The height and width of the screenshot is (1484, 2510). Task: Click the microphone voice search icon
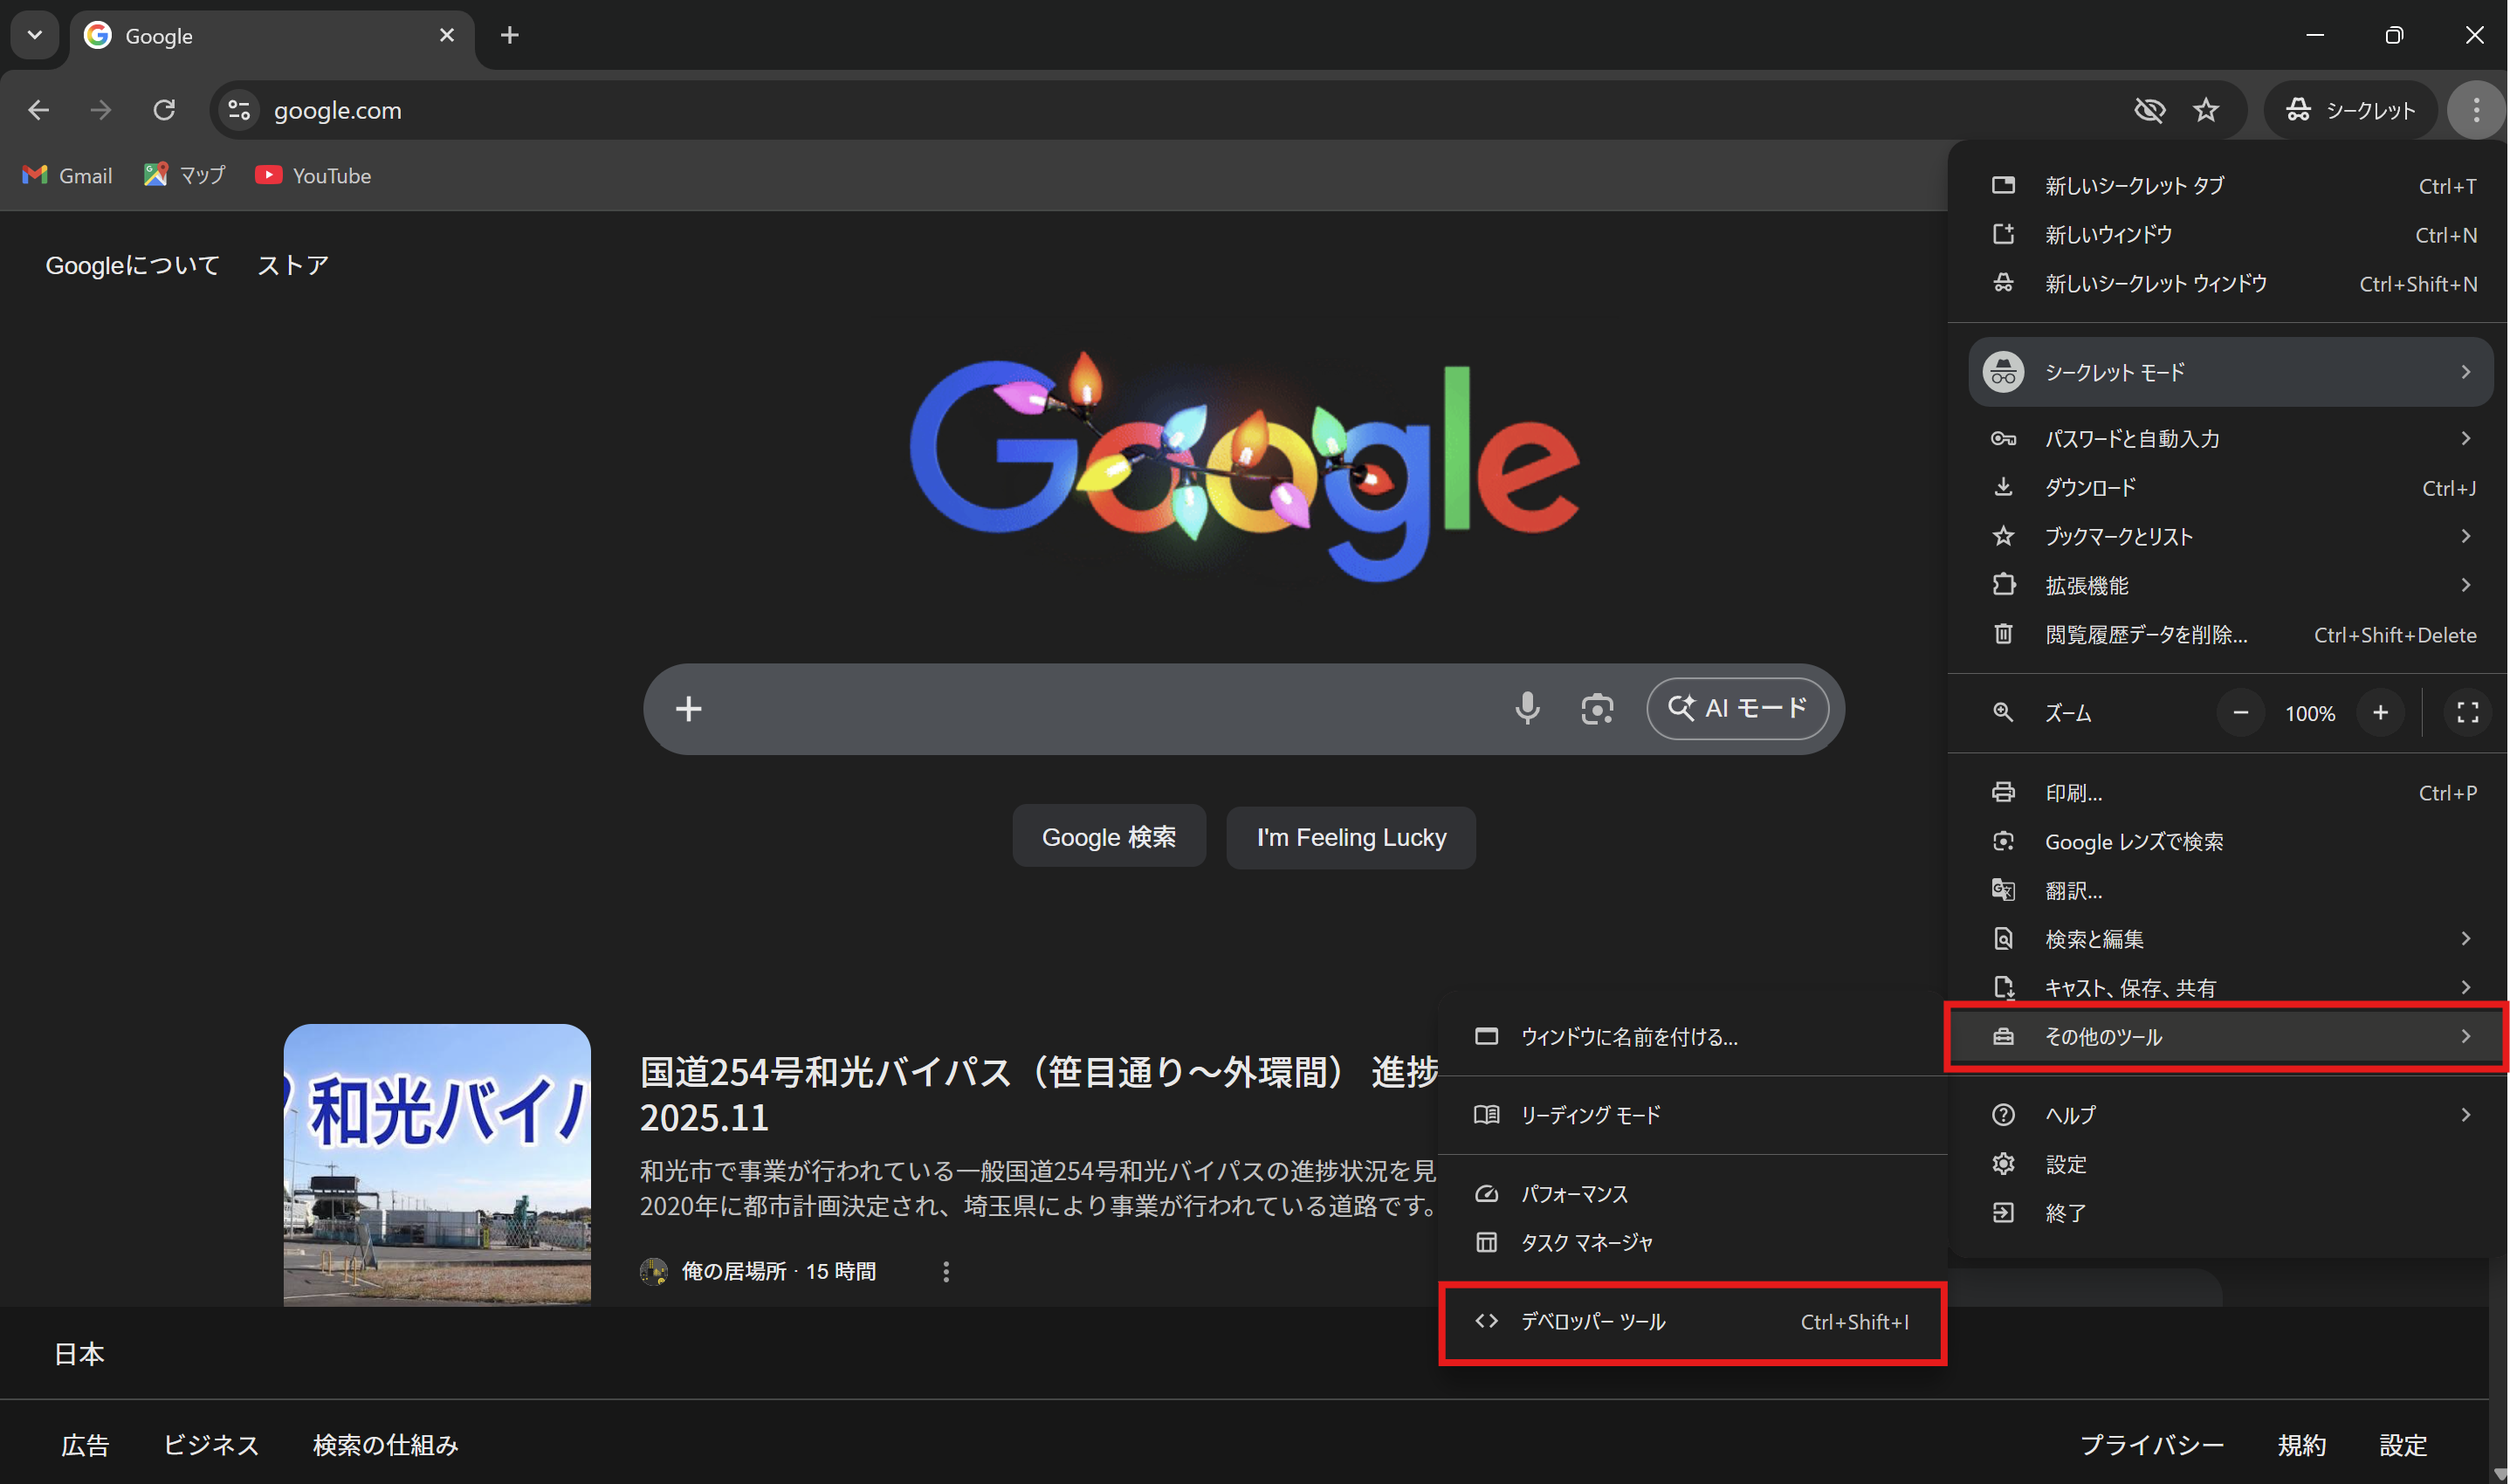[1527, 709]
